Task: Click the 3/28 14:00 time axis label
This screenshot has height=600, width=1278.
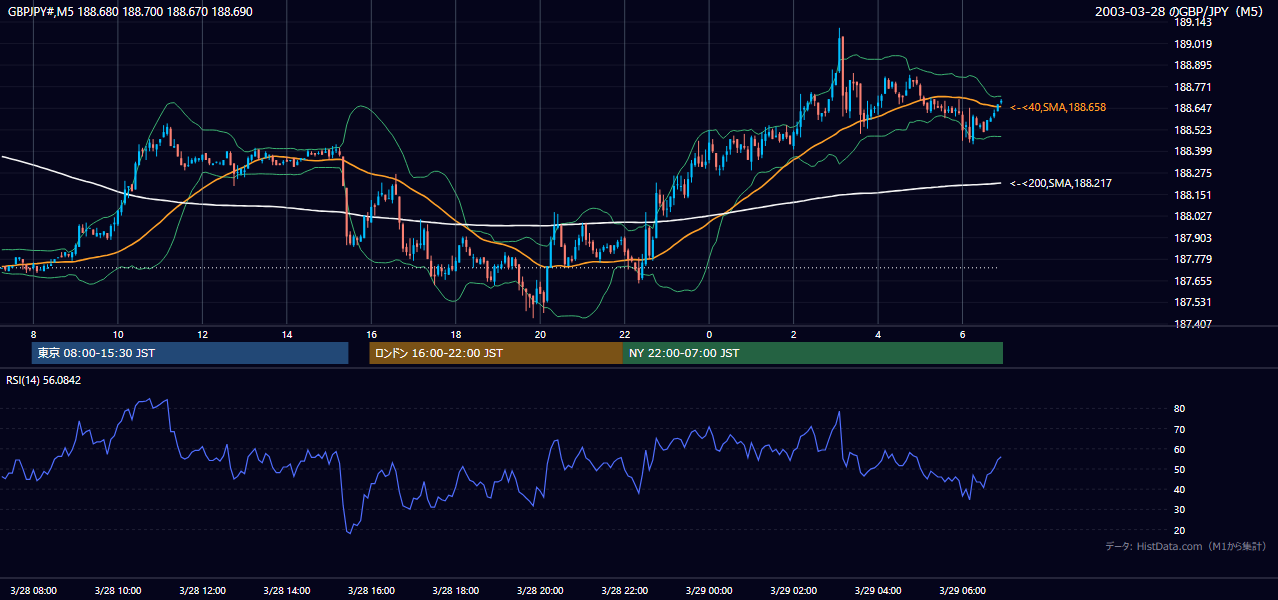Action: (x=287, y=591)
